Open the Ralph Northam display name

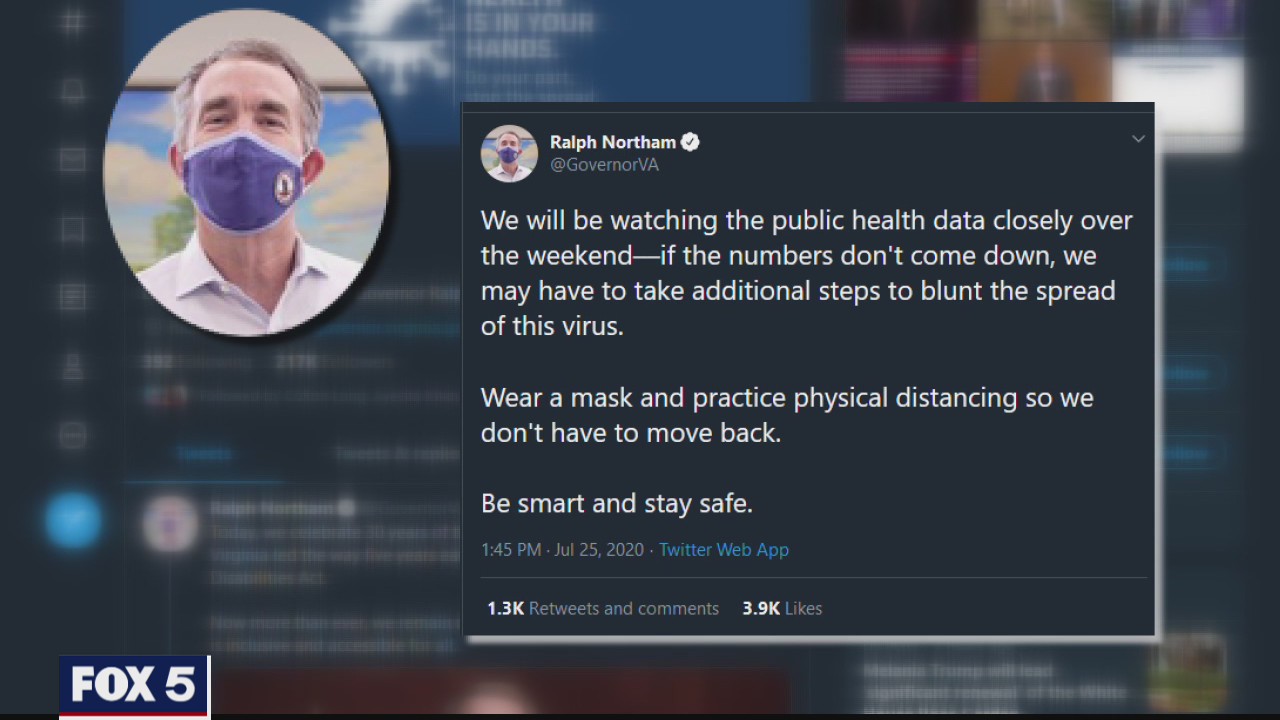(613, 142)
